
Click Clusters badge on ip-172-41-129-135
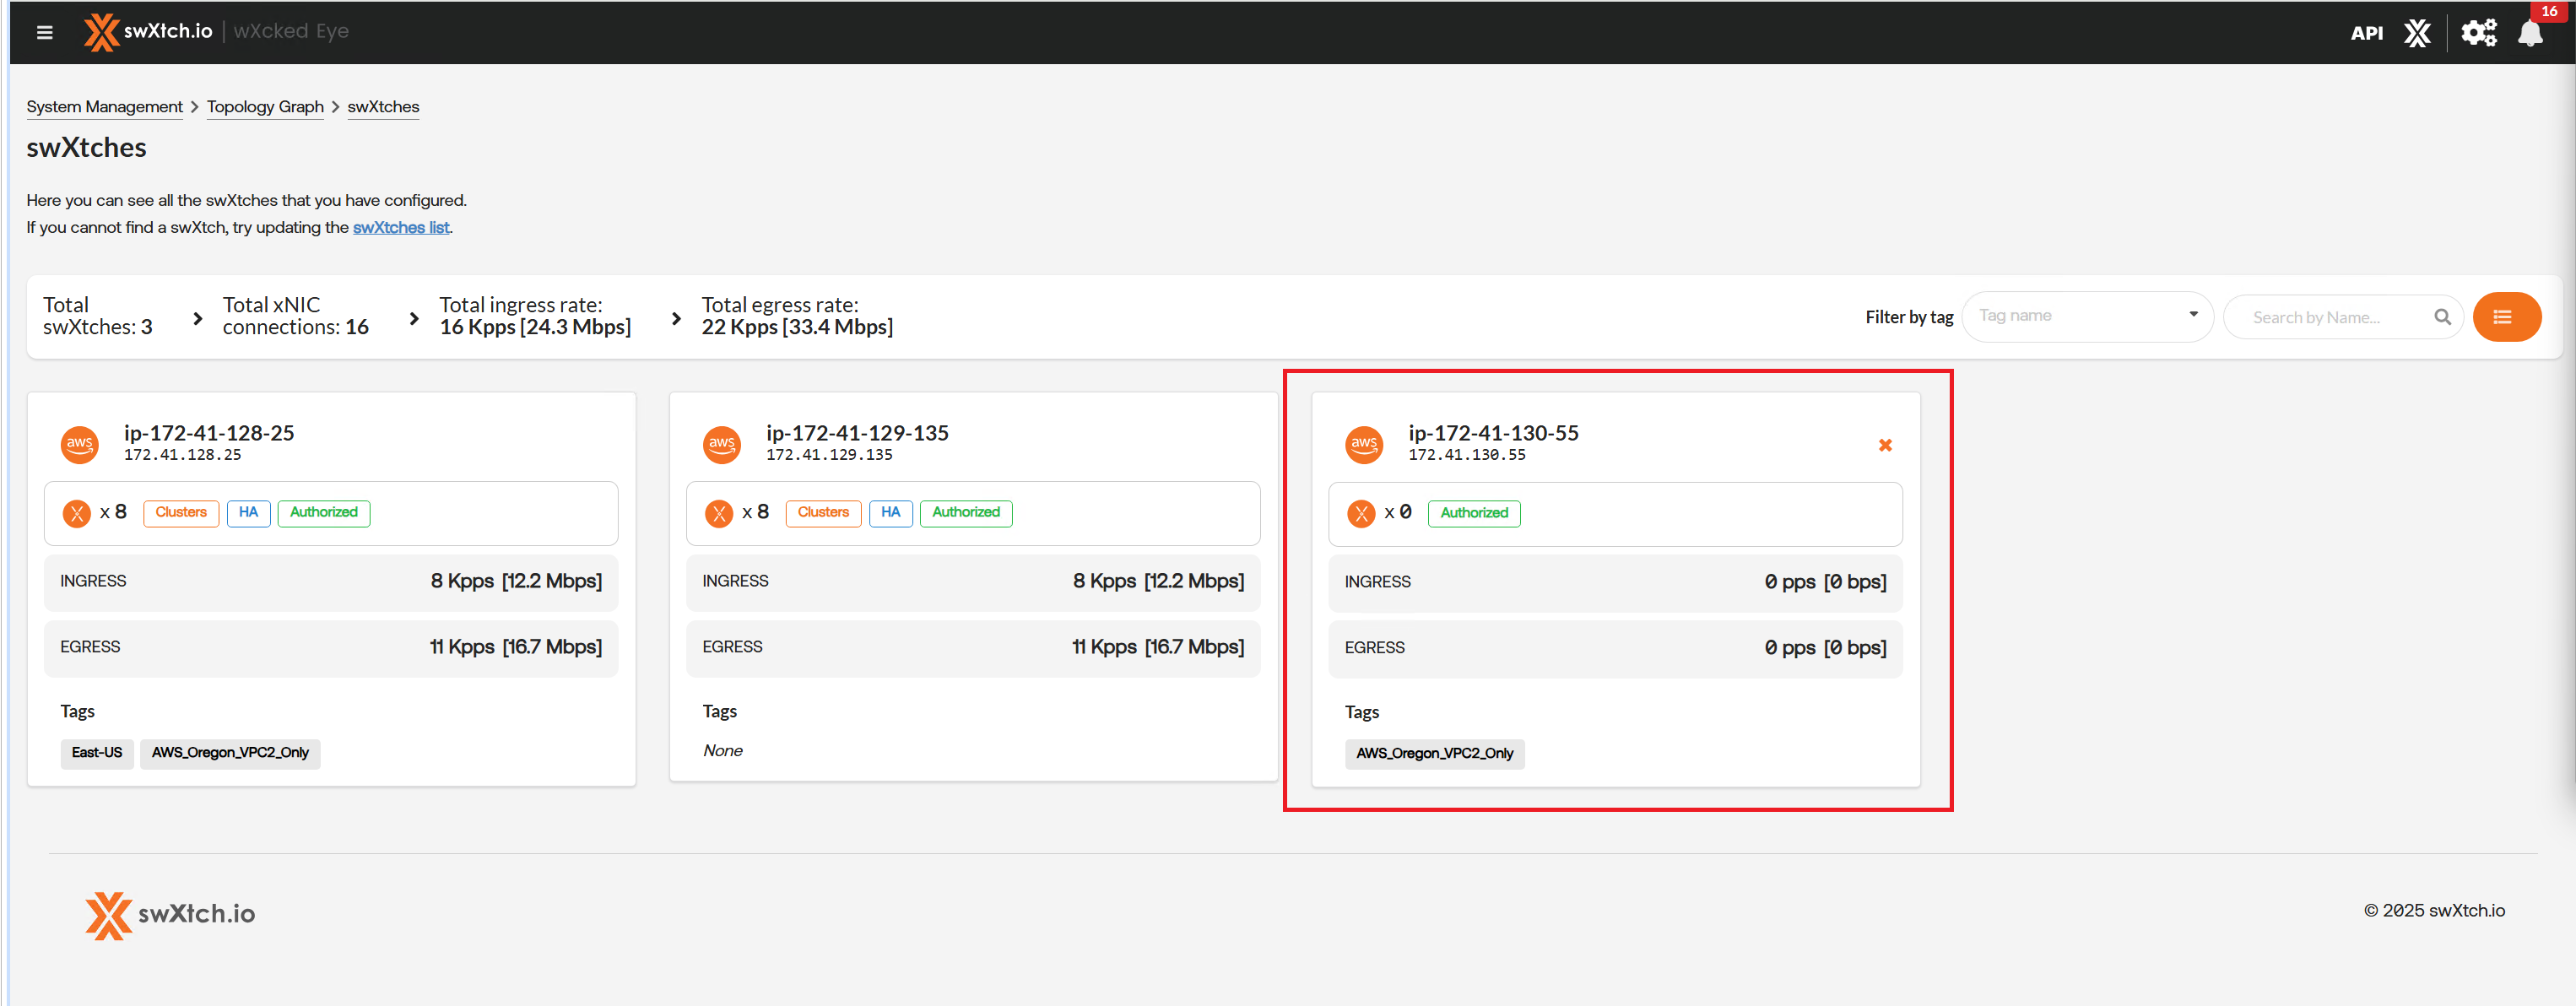822,513
